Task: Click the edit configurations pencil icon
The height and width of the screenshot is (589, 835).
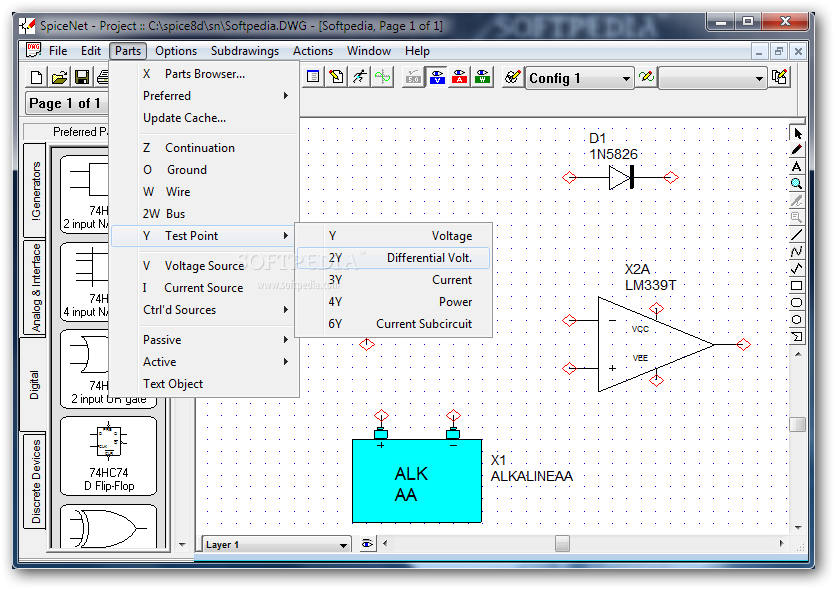Action: point(512,77)
